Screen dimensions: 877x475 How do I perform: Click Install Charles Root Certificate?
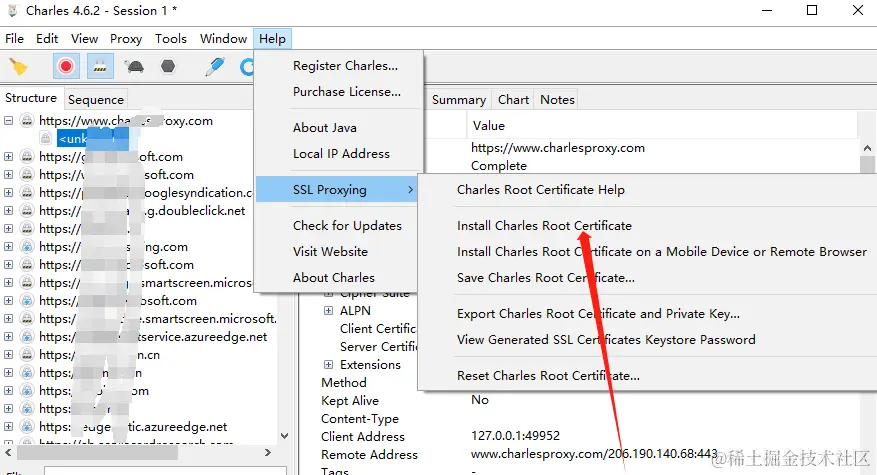click(x=544, y=225)
